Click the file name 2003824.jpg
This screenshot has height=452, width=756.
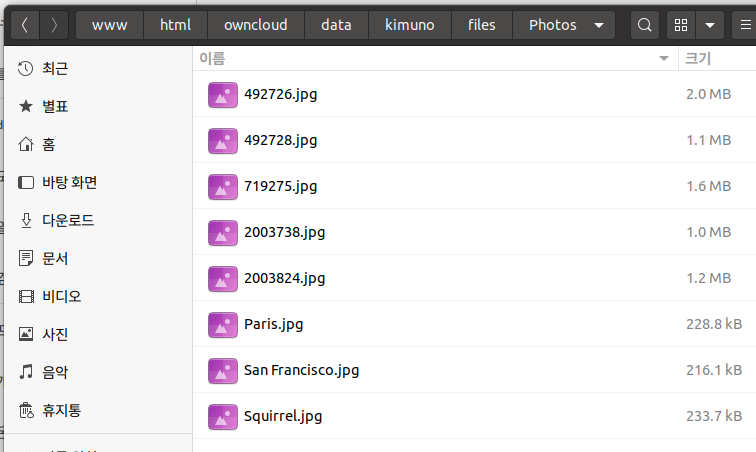(284, 279)
